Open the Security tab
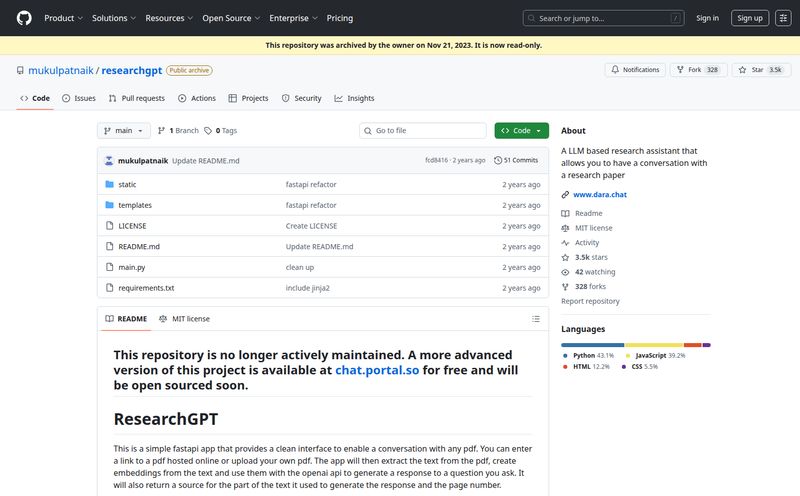Viewport: 800px width, 496px height. [302, 98]
